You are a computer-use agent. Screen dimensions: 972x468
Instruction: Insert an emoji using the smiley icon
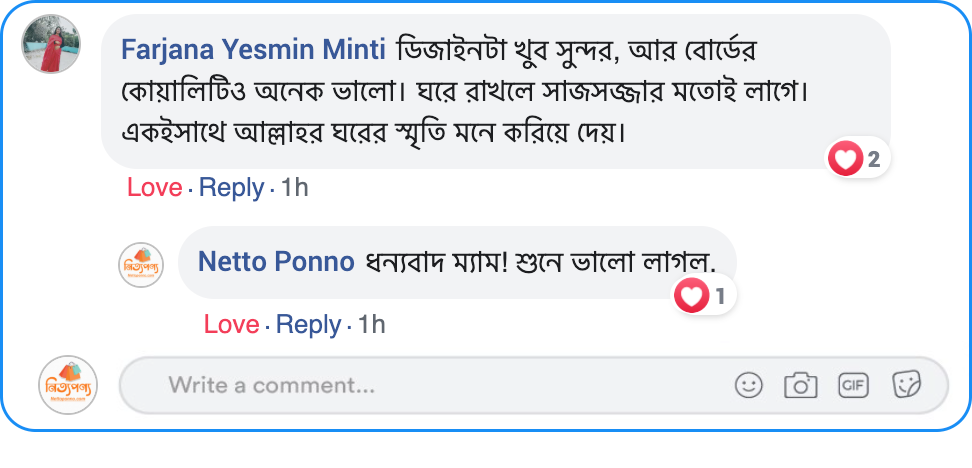[748, 385]
